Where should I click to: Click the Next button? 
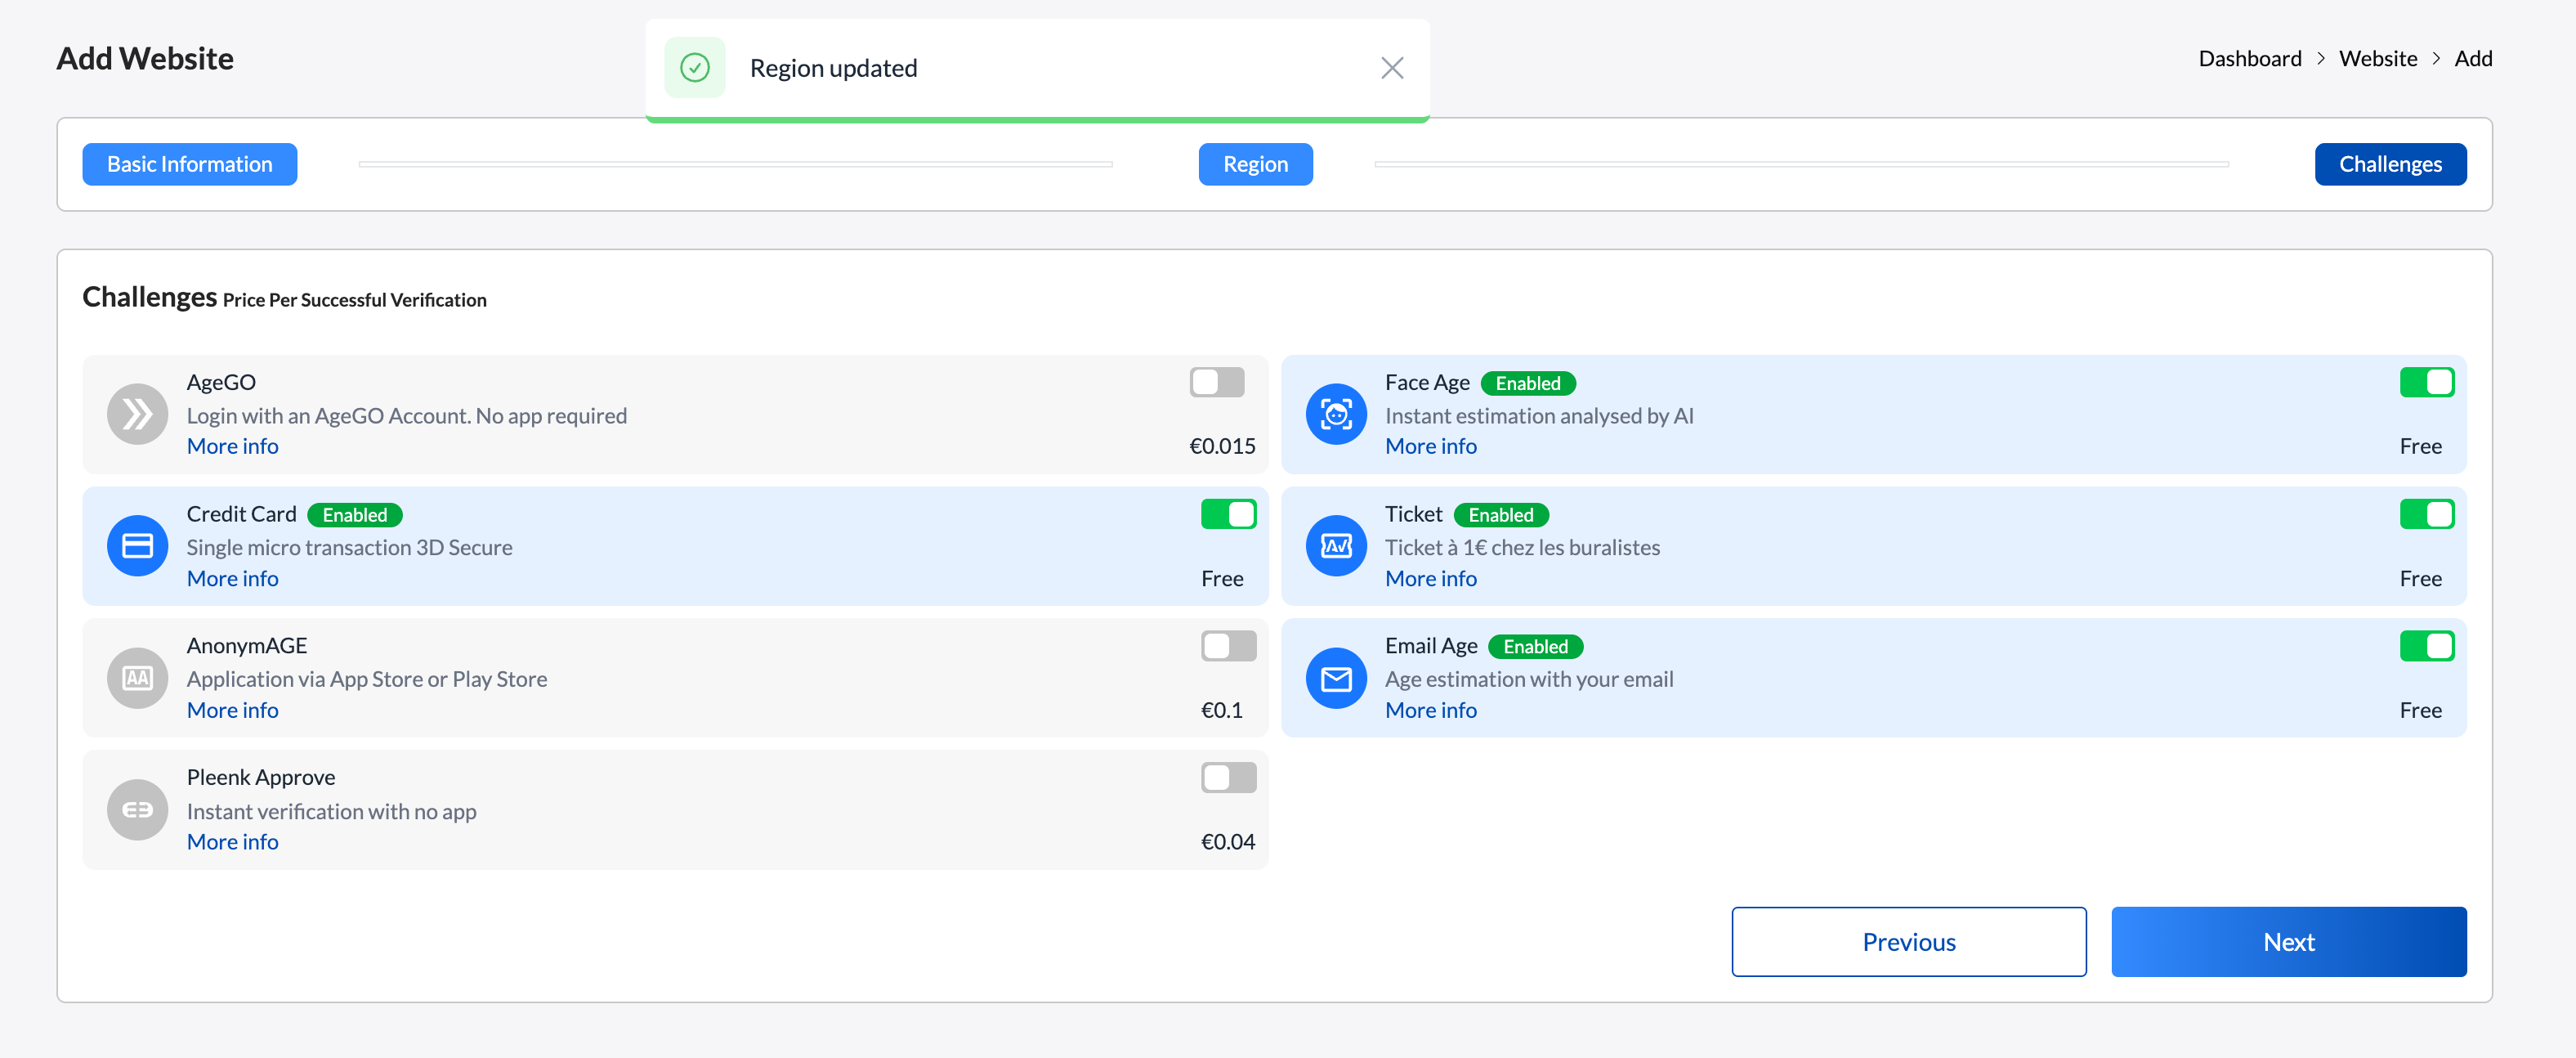coord(2288,942)
